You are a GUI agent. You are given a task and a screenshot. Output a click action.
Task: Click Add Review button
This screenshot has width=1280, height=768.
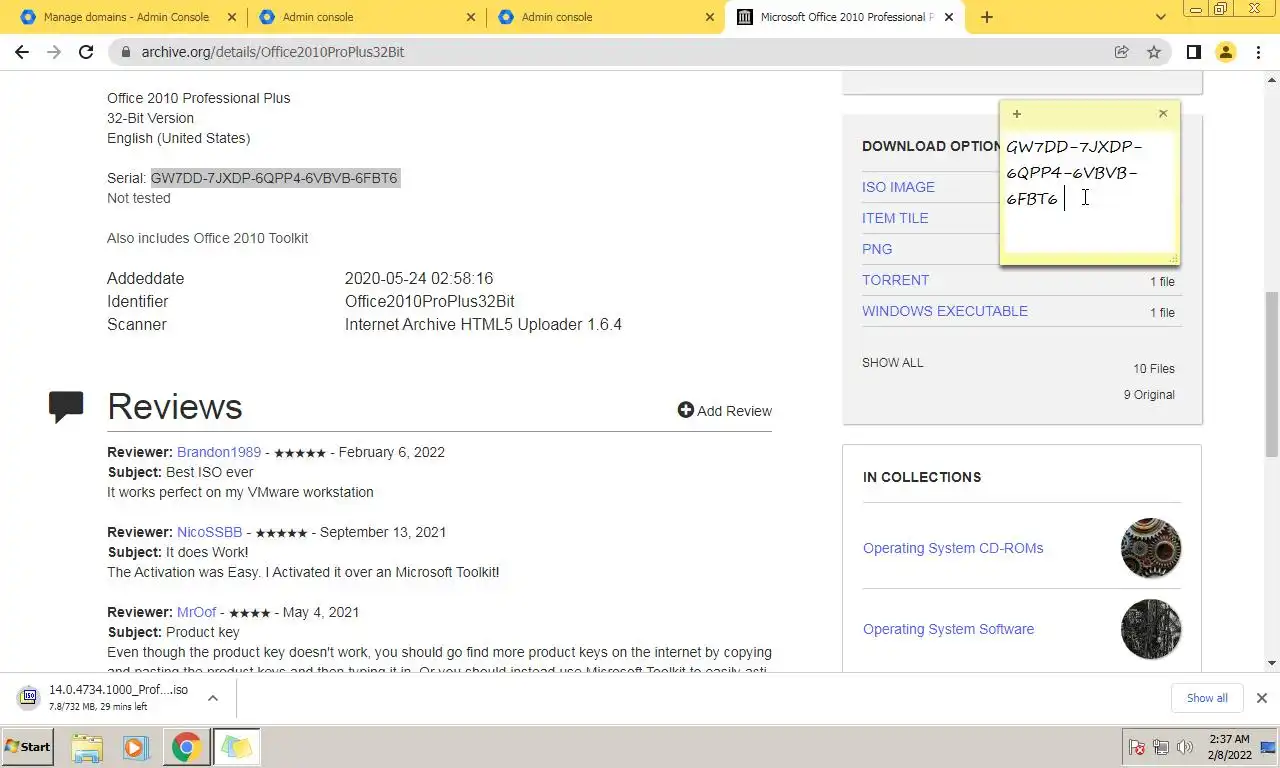(x=724, y=411)
